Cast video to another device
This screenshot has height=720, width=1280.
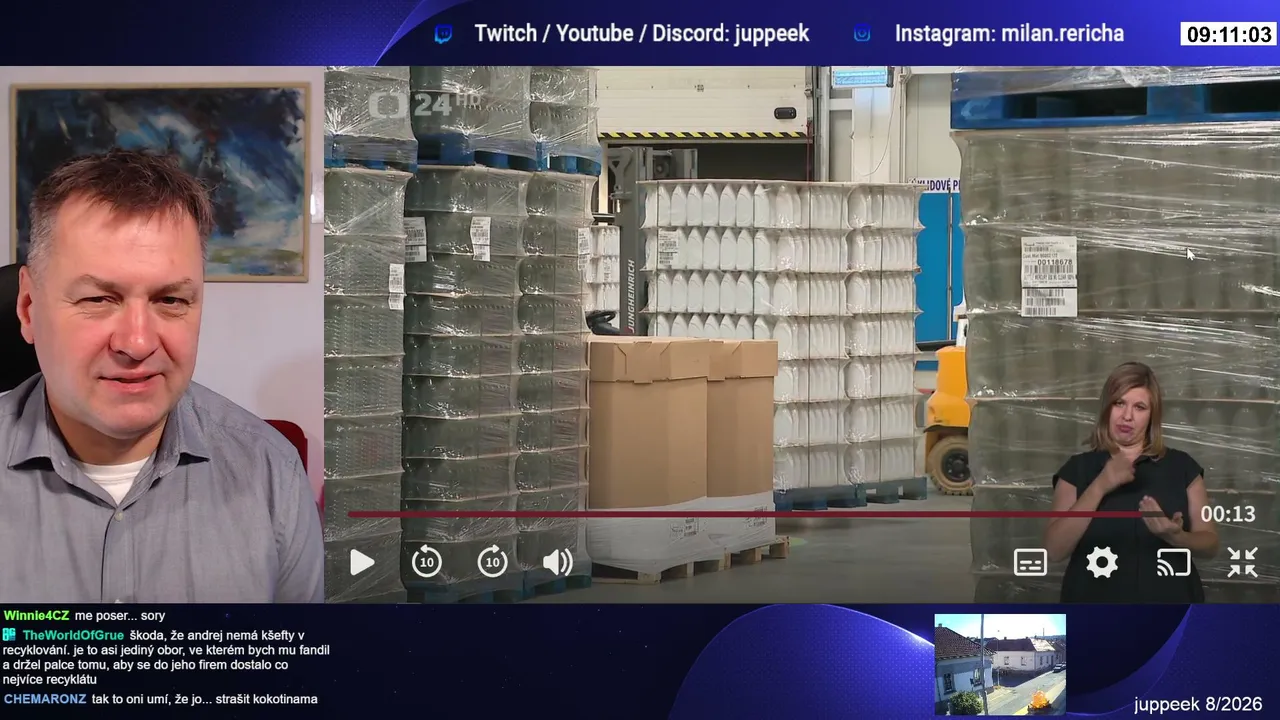pos(1173,562)
